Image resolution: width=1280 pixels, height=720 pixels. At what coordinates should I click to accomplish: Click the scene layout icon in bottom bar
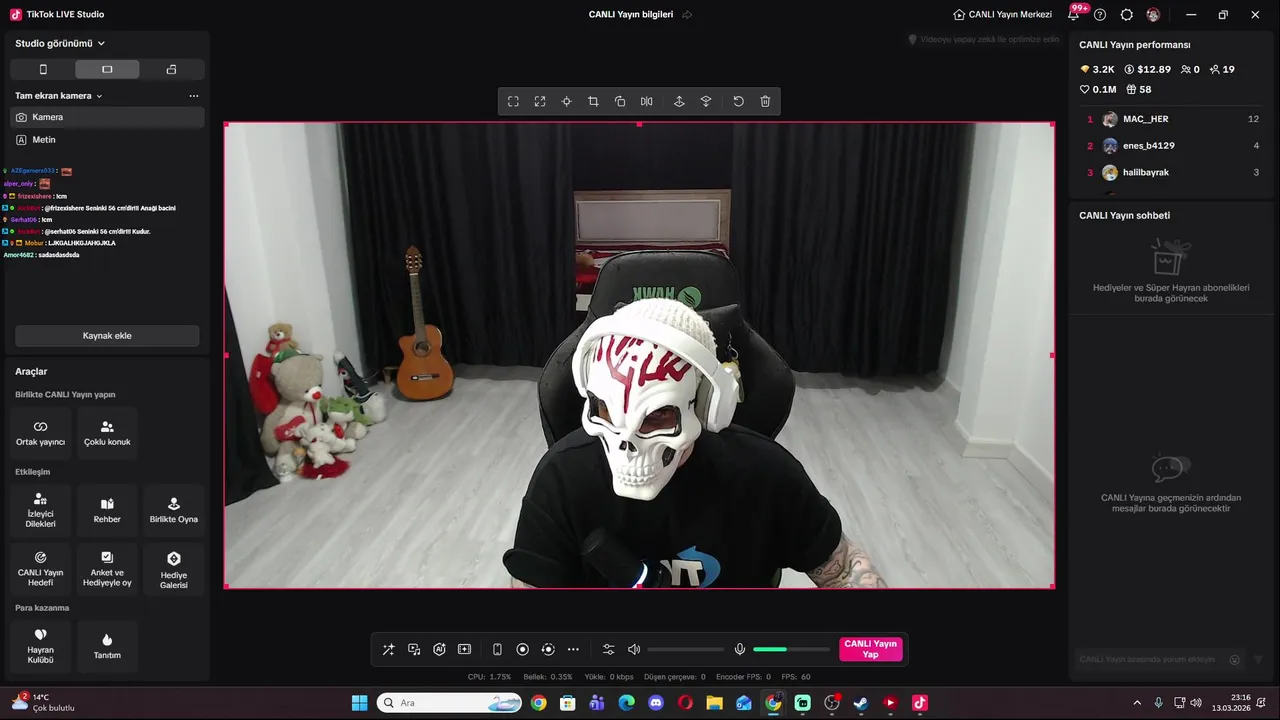(x=464, y=649)
